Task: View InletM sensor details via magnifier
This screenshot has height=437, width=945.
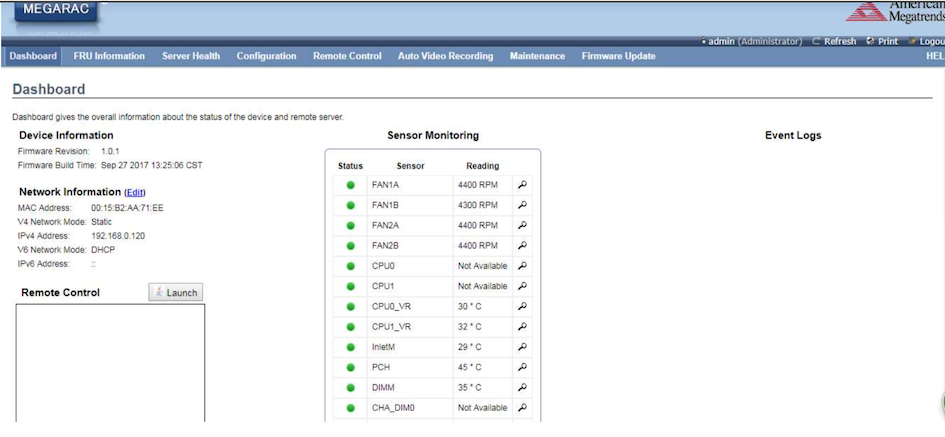Action: pyautogui.click(x=521, y=347)
